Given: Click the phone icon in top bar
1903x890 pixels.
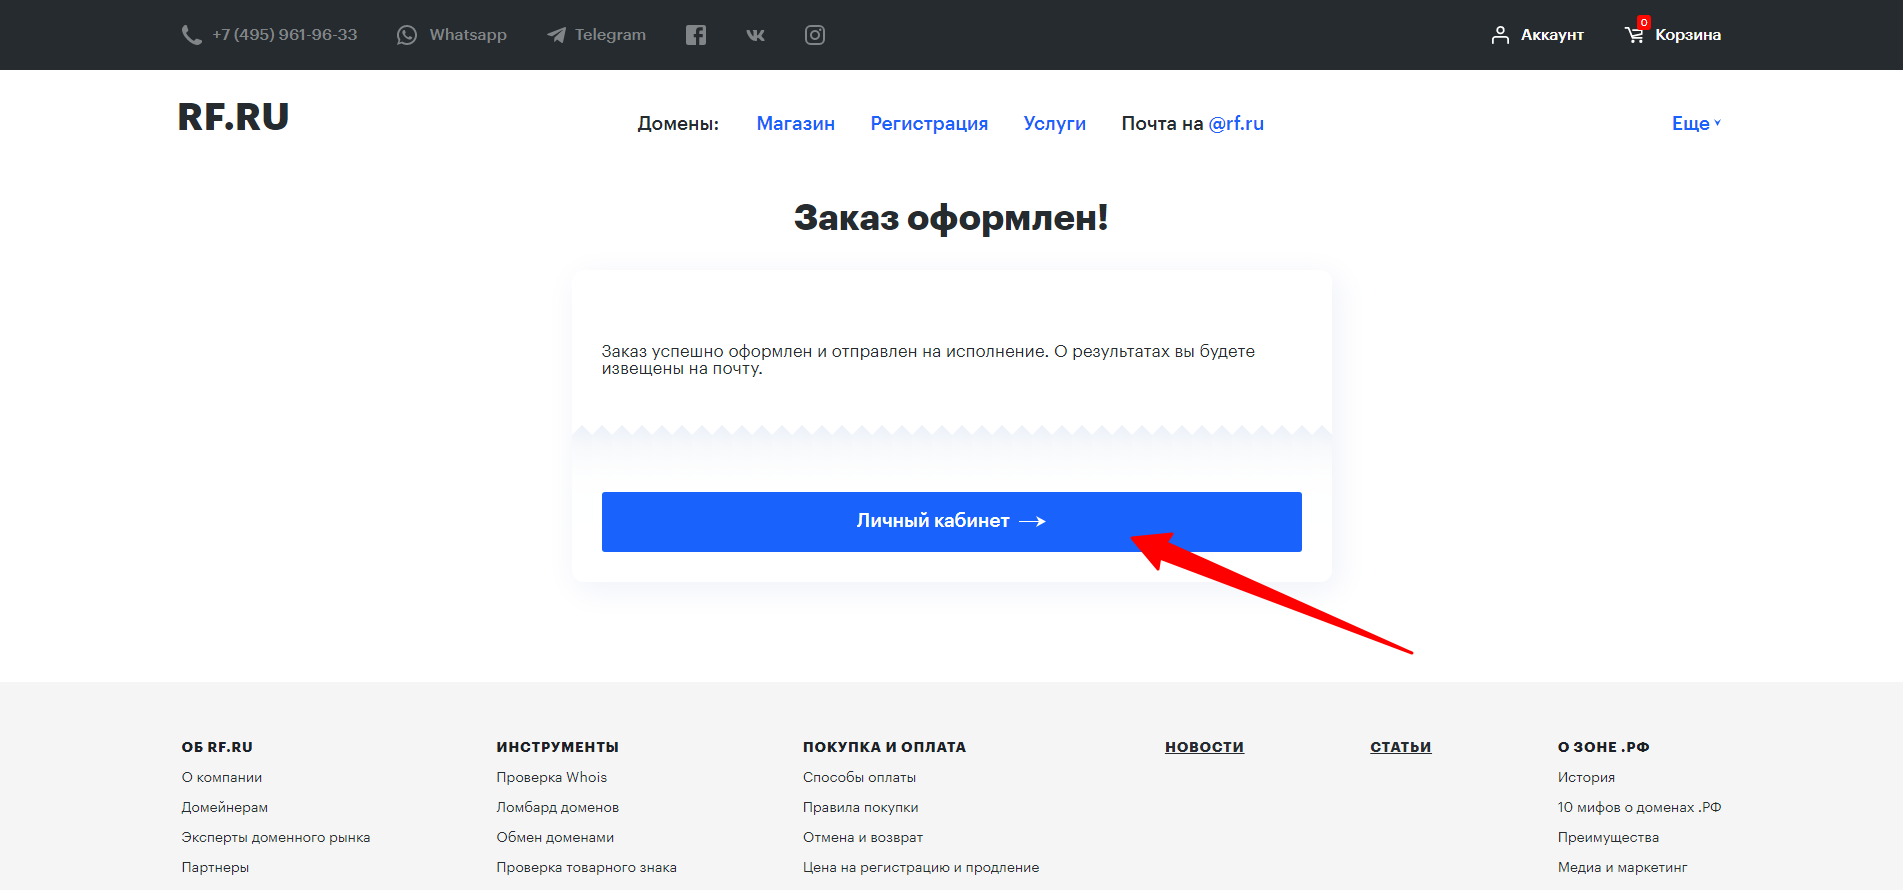Looking at the screenshot, I should pos(191,35).
